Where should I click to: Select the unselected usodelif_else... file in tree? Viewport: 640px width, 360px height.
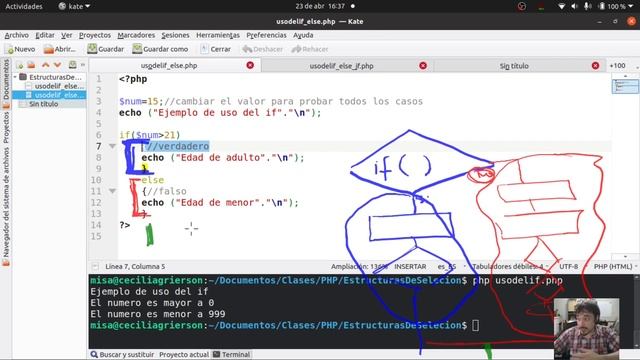point(55,86)
